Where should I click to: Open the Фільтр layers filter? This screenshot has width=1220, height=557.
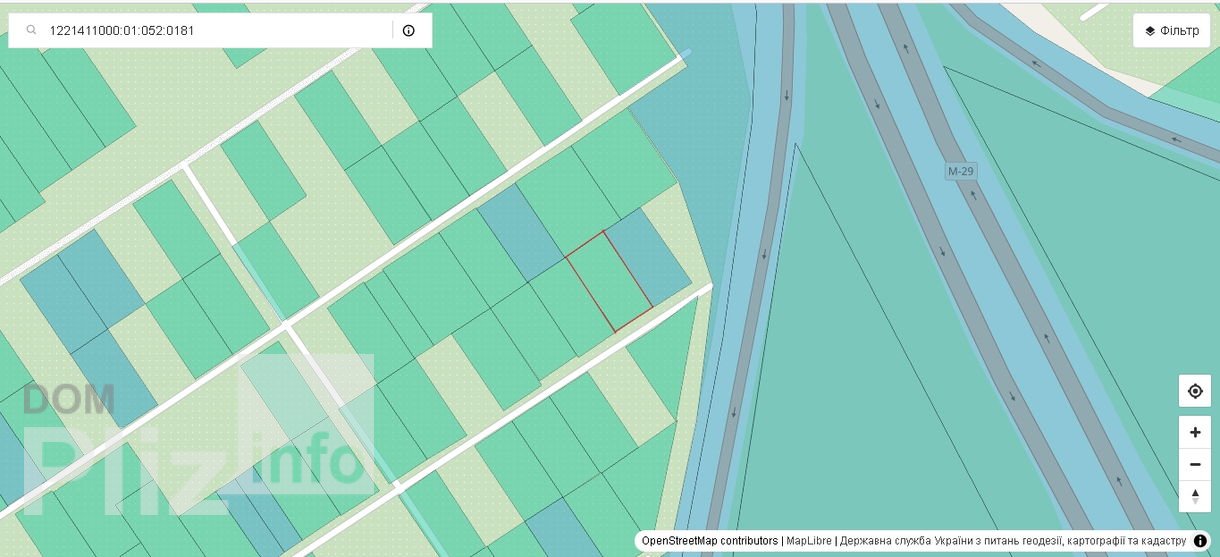coord(1171,31)
